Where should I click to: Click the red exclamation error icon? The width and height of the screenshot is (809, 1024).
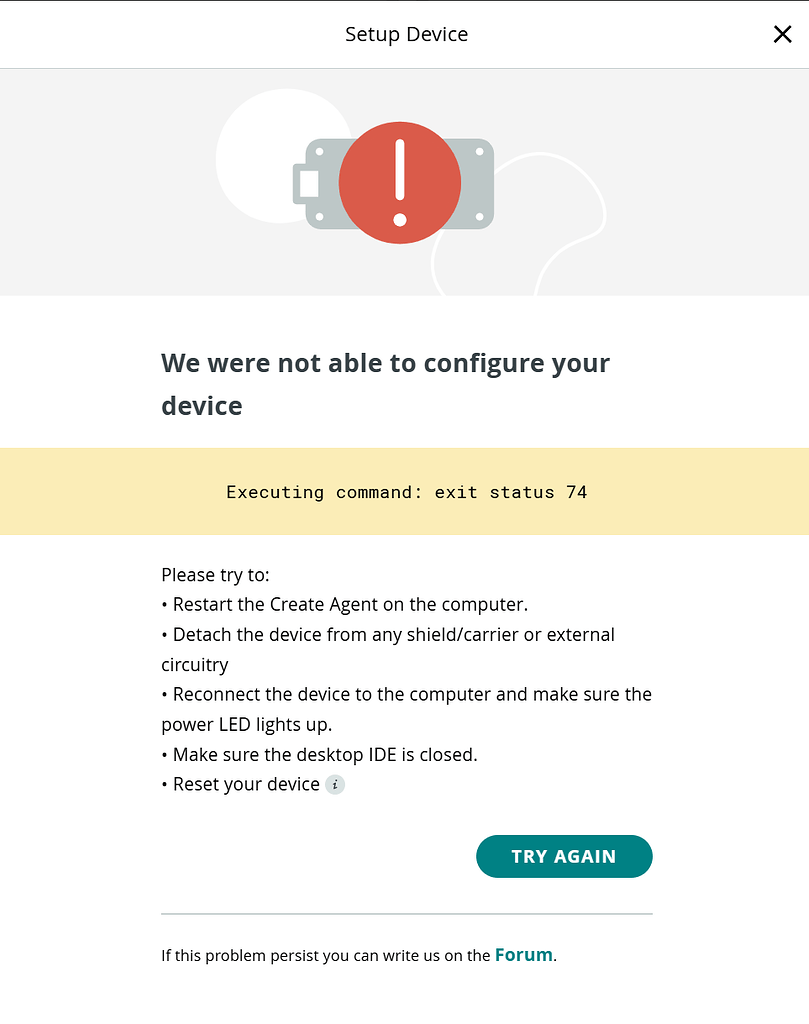click(400, 183)
